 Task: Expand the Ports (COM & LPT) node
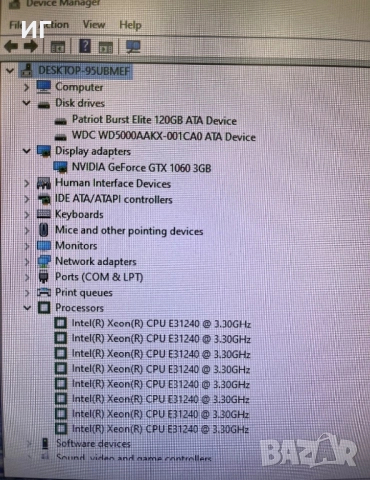pos(27,277)
